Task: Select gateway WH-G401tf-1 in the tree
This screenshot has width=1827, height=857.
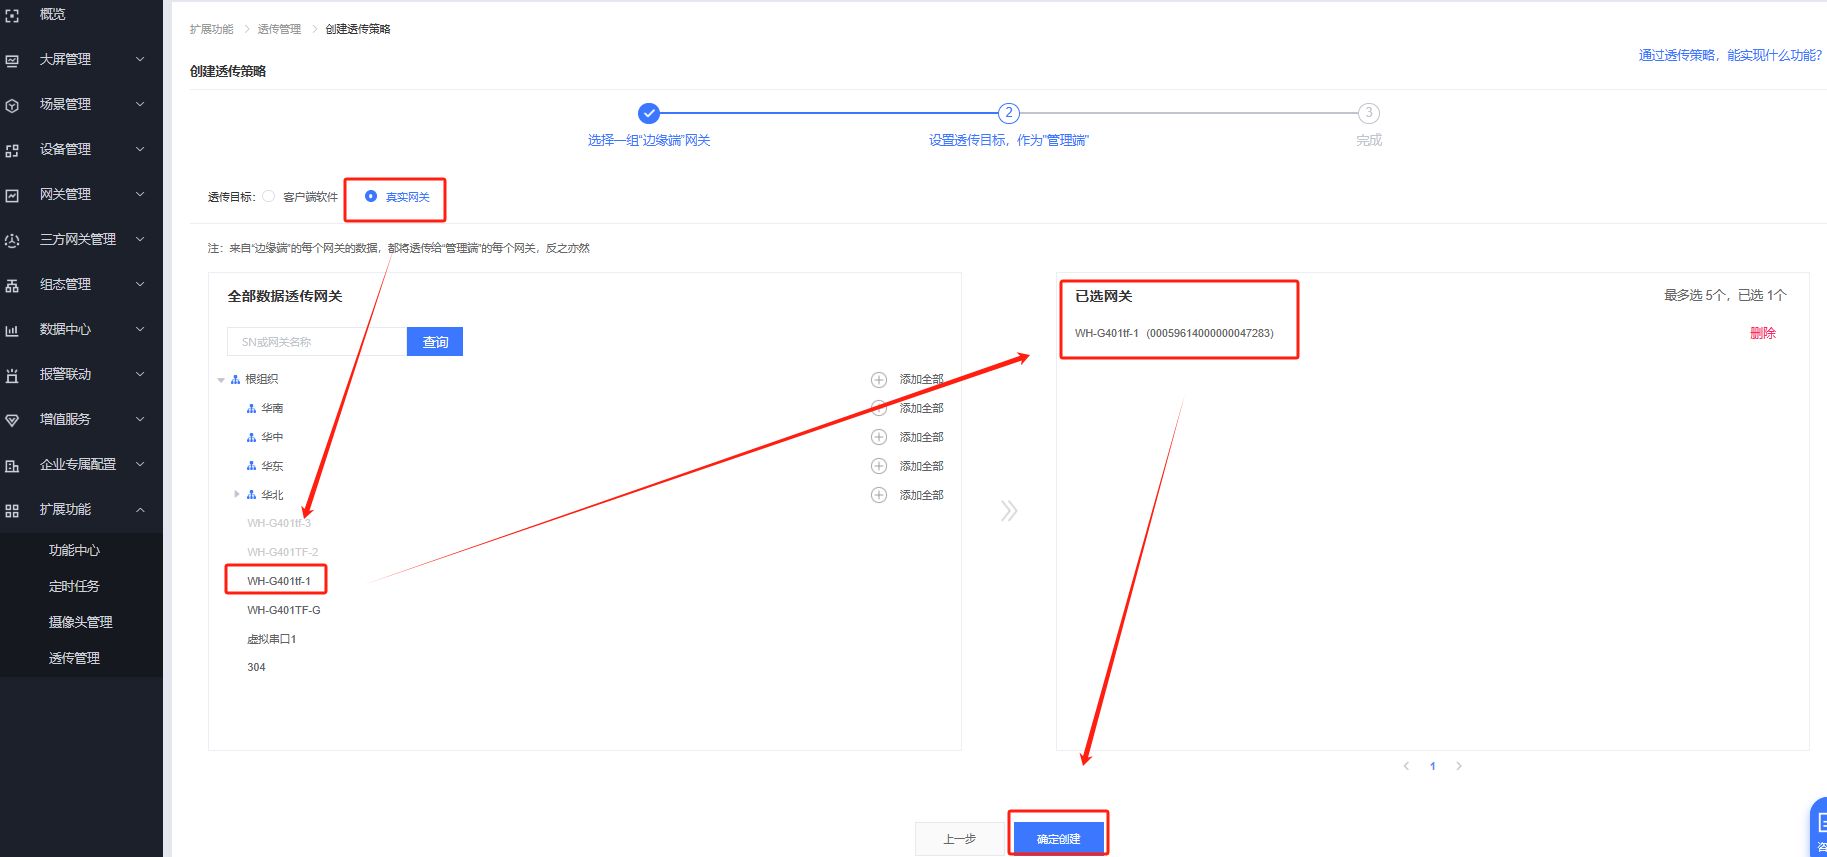Action: (279, 582)
